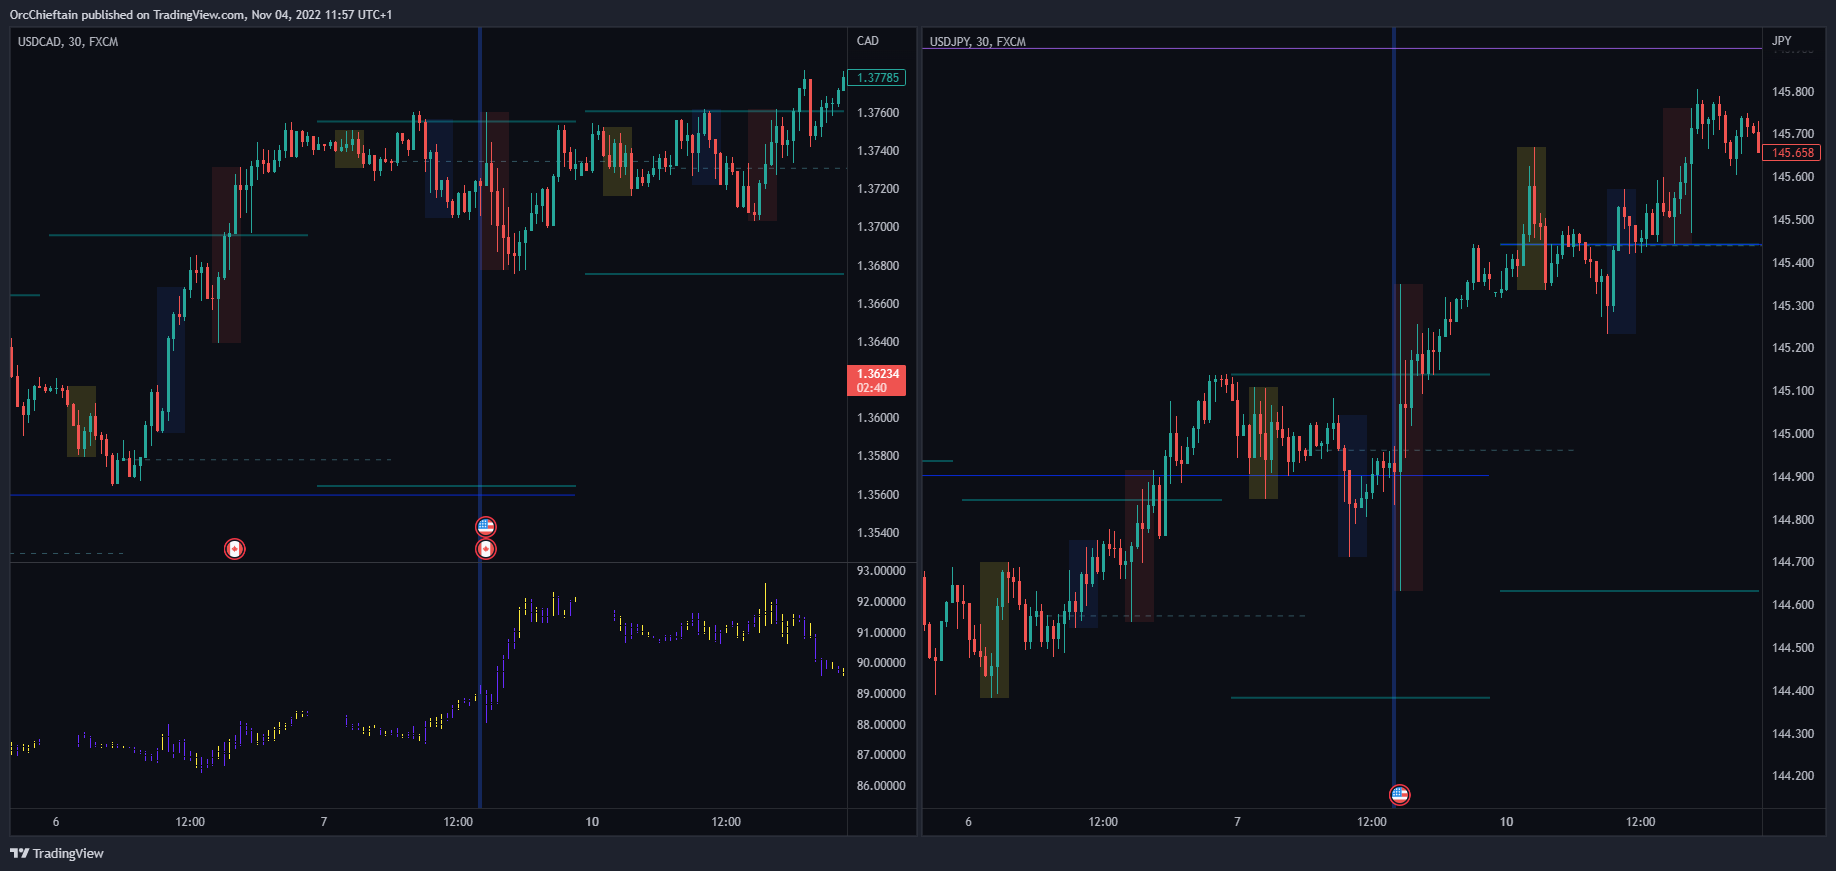Select the purple horizontal line atop the USDJPY chart
Viewport: 1836px width, 871px height.
pos(1340,48)
